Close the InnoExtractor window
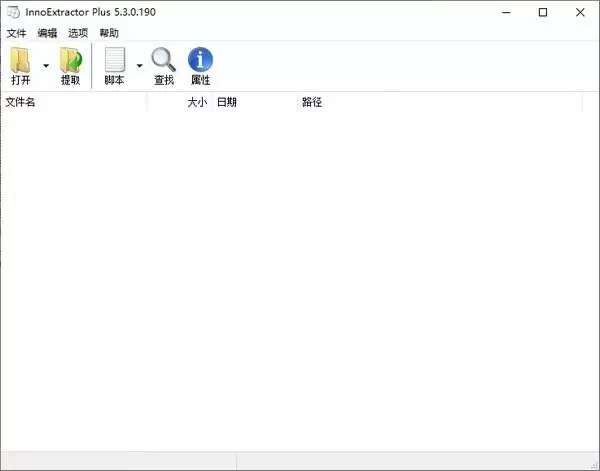This screenshot has width=600, height=471. [580, 13]
